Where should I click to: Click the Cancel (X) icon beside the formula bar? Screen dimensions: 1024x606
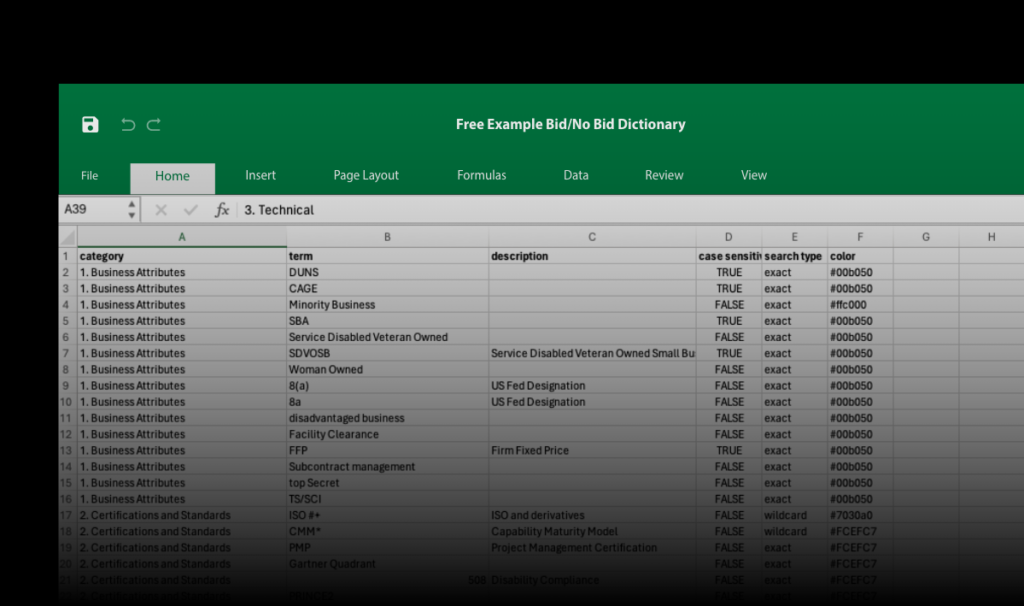(x=161, y=210)
